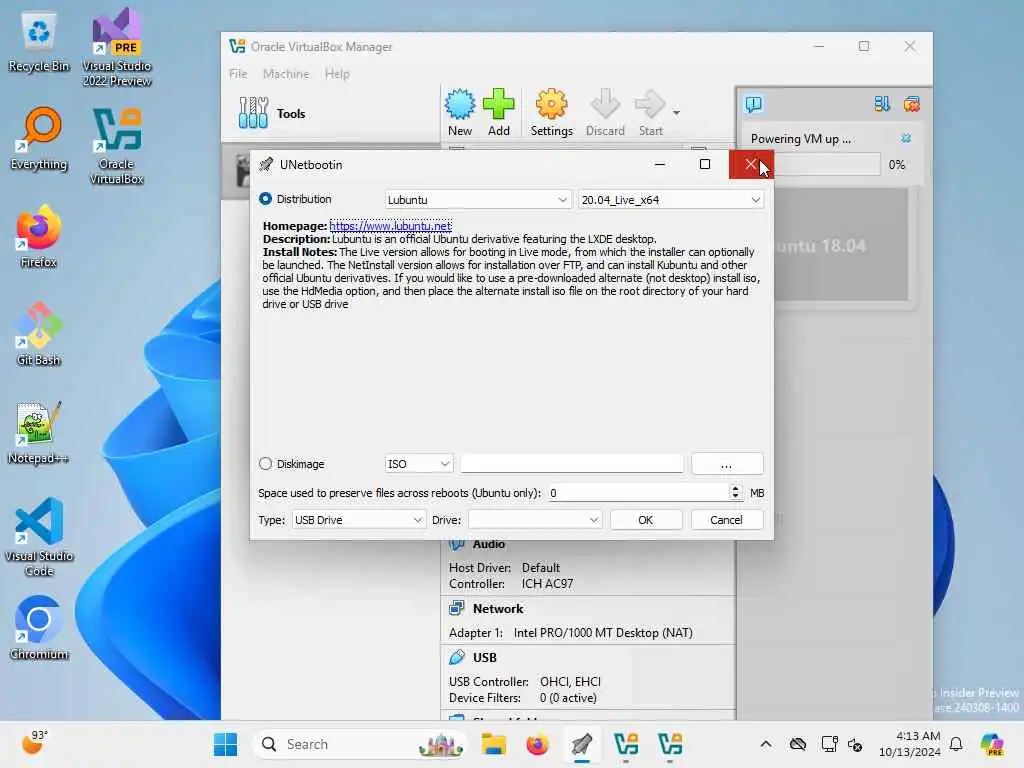The height and width of the screenshot is (768, 1024).
Task: Open the notifications bell in taskbar
Action: (x=956, y=744)
